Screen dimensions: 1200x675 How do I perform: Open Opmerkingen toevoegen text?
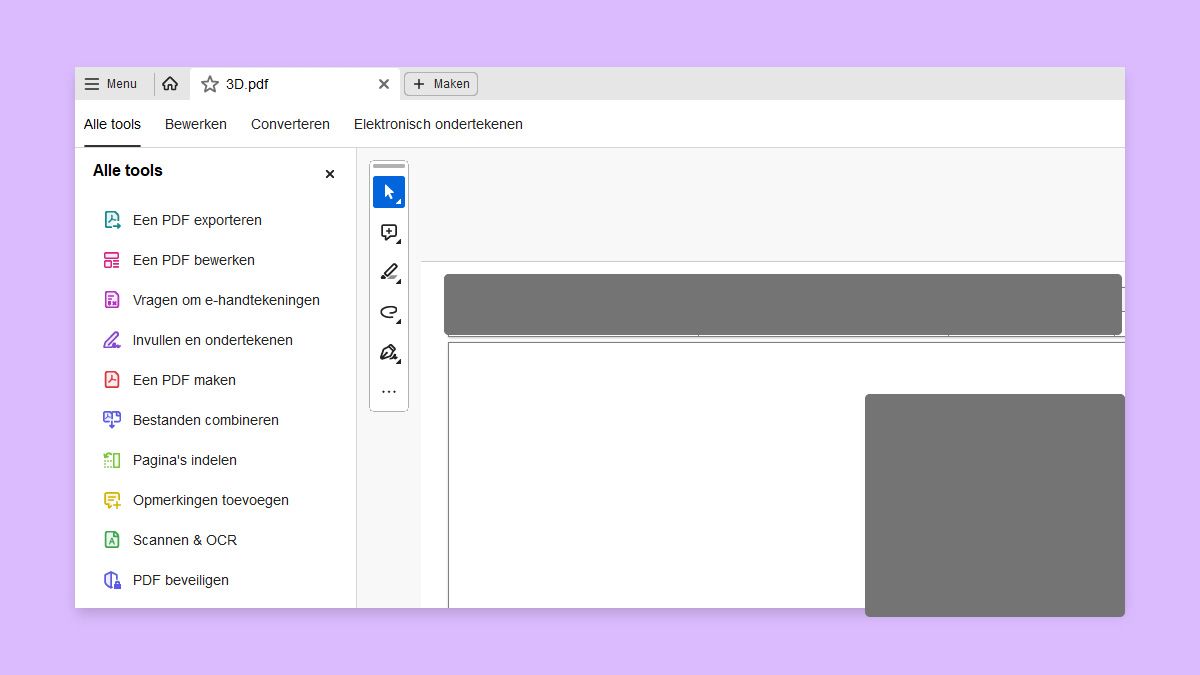(211, 500)
